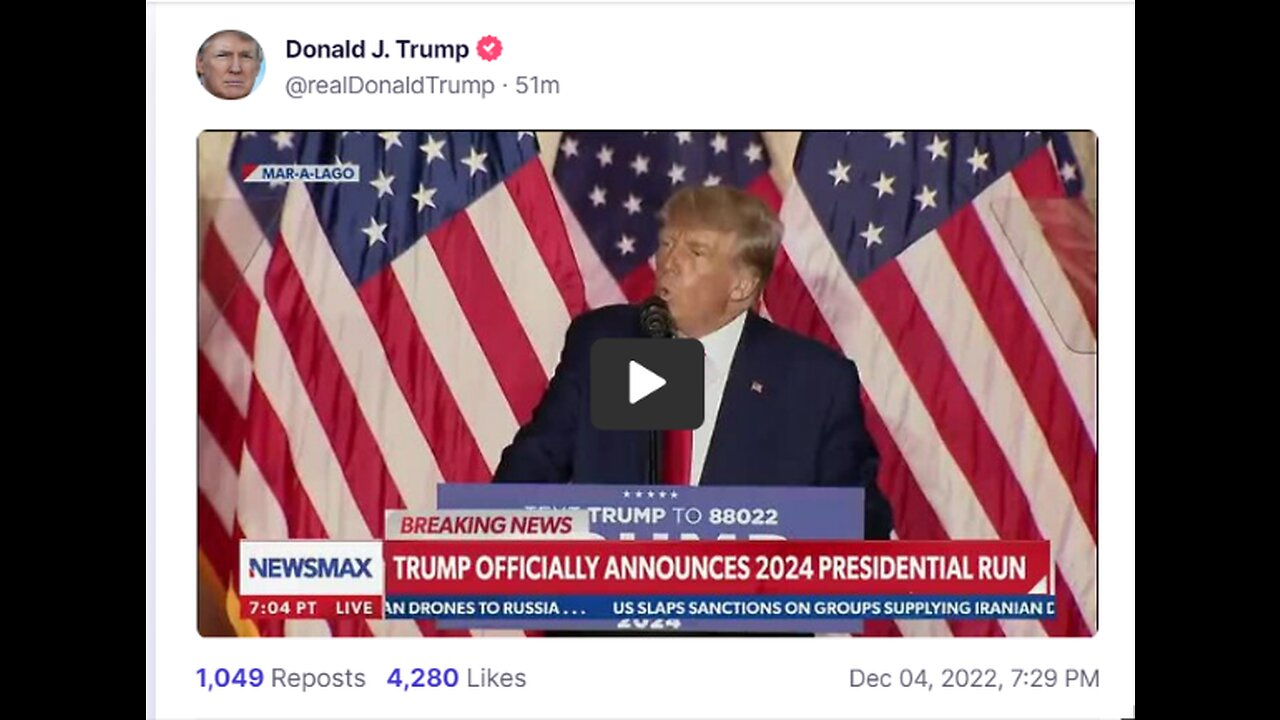Click the BREAKING NEWS banner
The width and height of the screenshot is (1280, 720).
486,525
